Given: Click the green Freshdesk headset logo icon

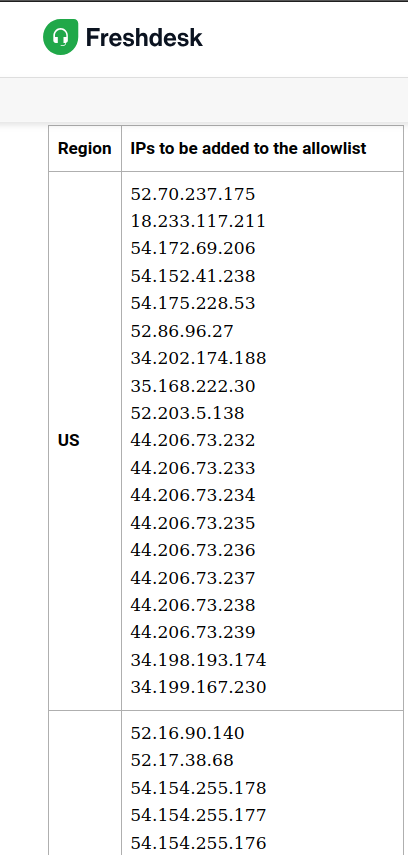Looking at the screenshot, I should click(x=61, y=37).
